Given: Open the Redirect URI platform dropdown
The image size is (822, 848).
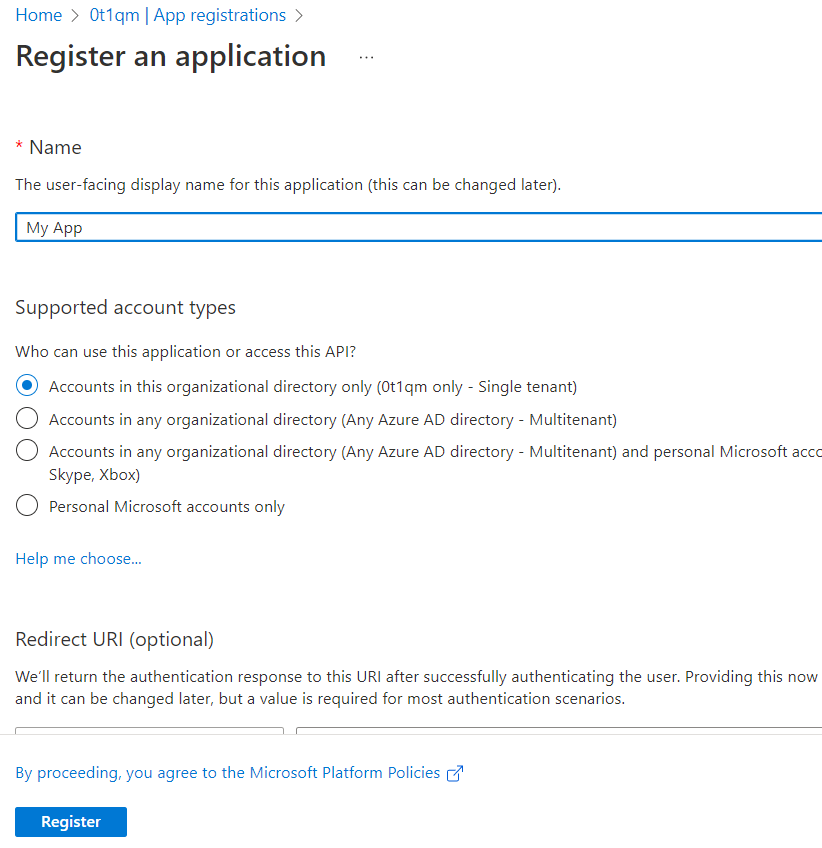Looking at the screenshot, I should click(150, 731).
